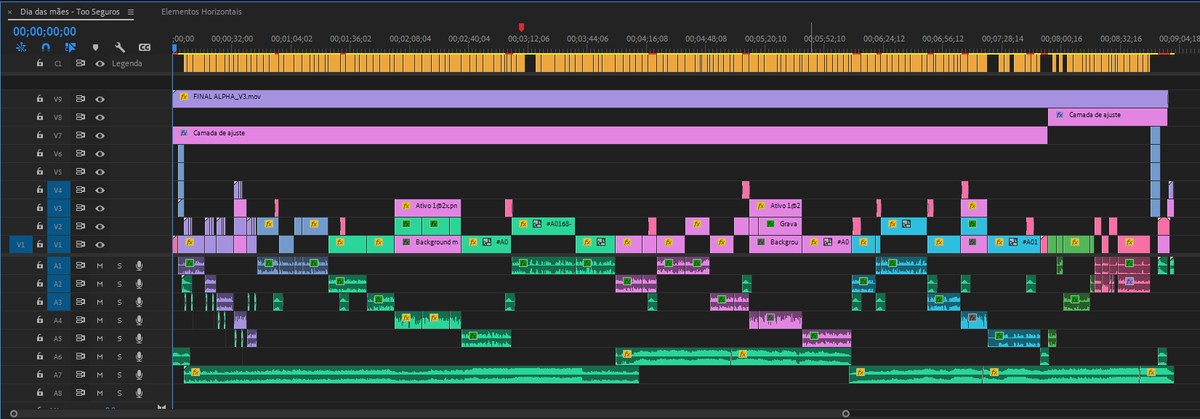Click time ruler at 00;04;16;08
Viewport: 1200px width, 419px height.
tap(650, 37)
